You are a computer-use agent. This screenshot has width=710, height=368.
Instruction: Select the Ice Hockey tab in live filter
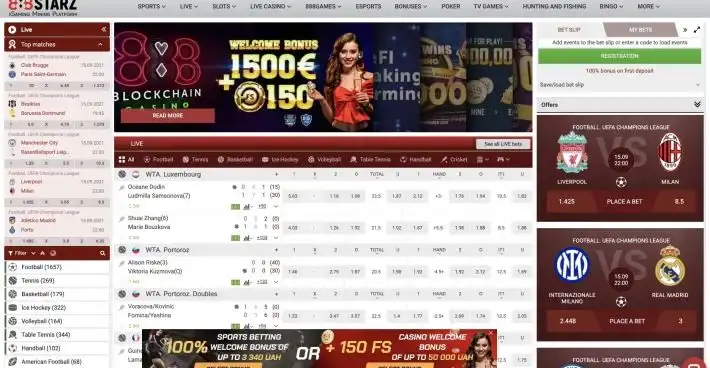coord(280,159)
